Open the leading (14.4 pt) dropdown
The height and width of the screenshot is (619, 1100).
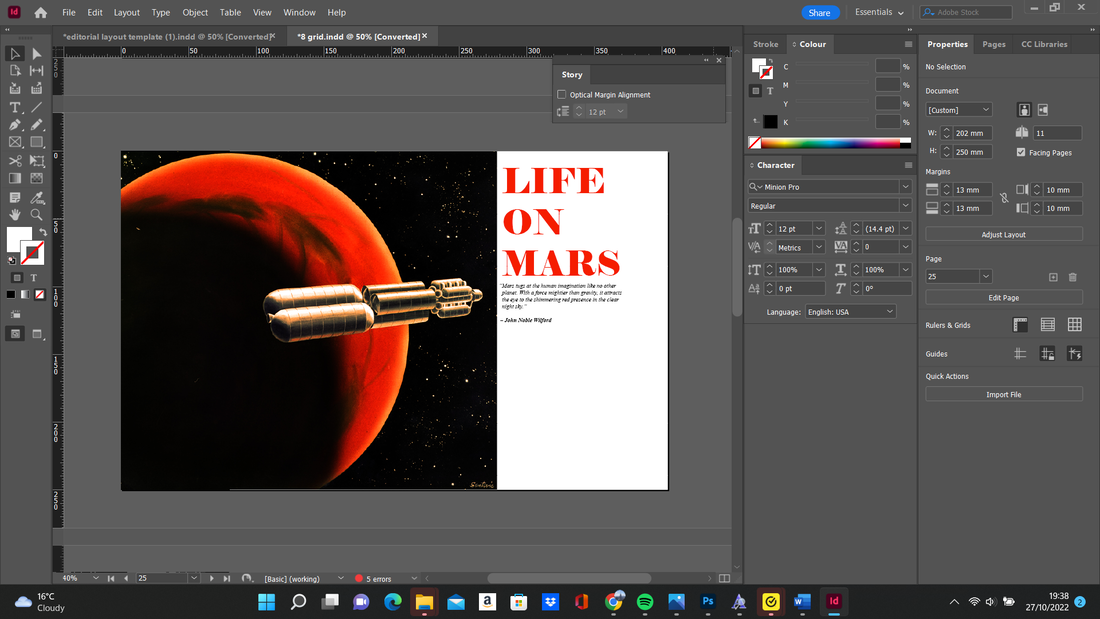tap(906, 229)
